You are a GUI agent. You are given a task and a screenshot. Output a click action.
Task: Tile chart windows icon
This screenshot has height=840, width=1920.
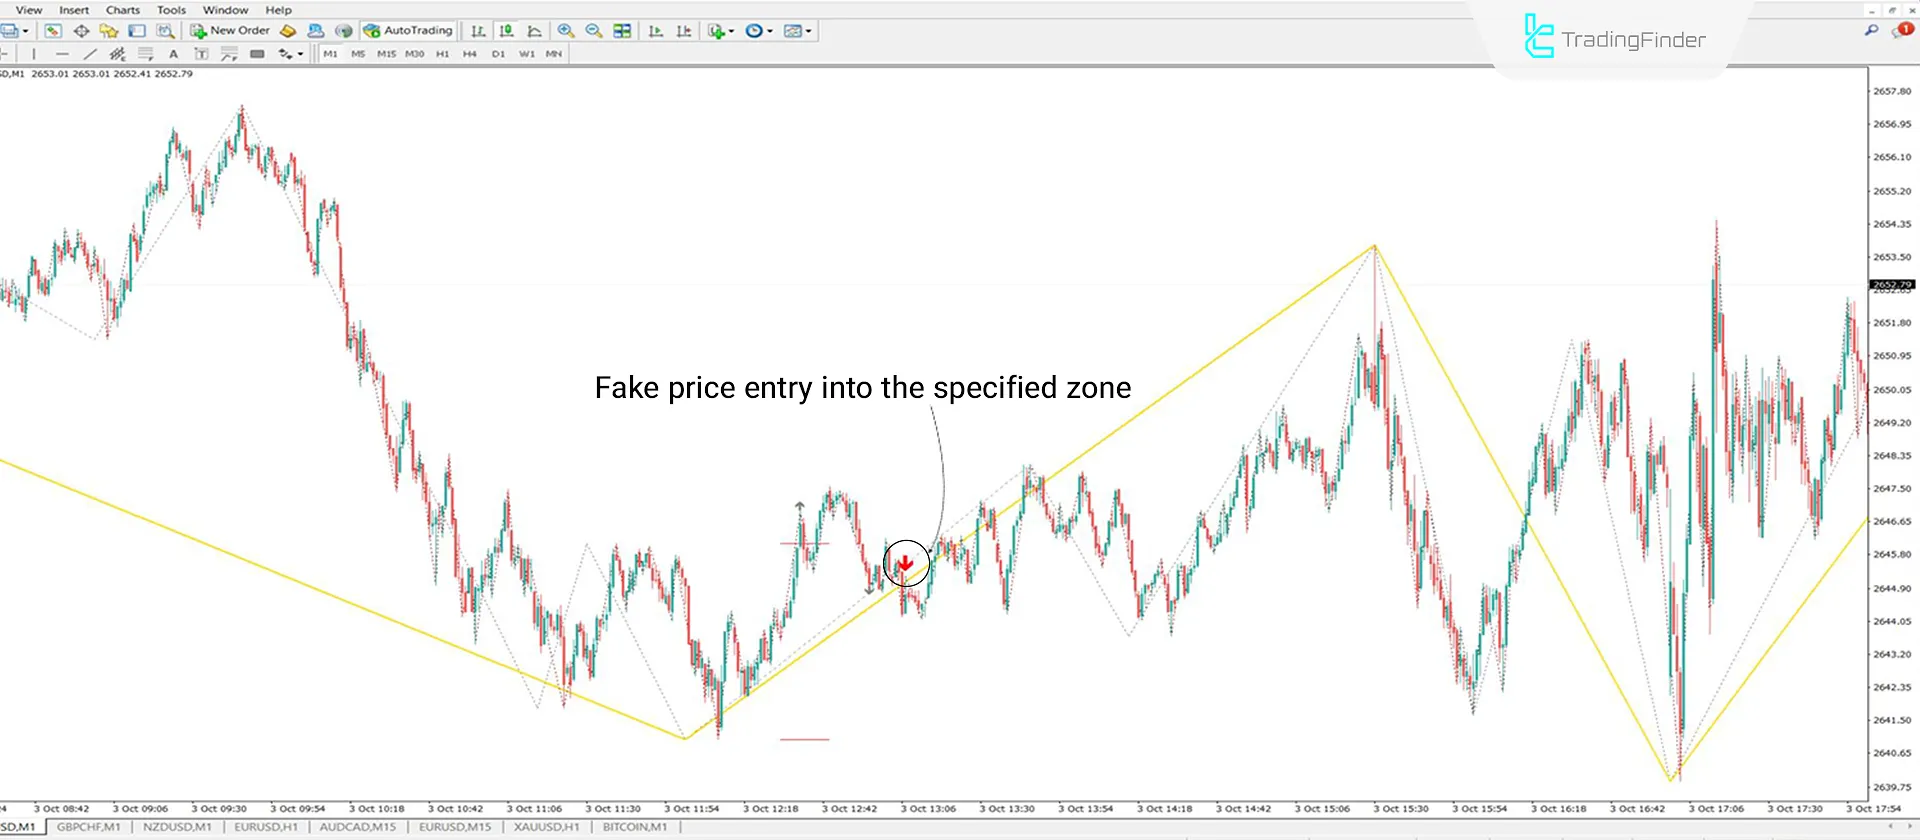pyautogui.click(x=622, y=31)
